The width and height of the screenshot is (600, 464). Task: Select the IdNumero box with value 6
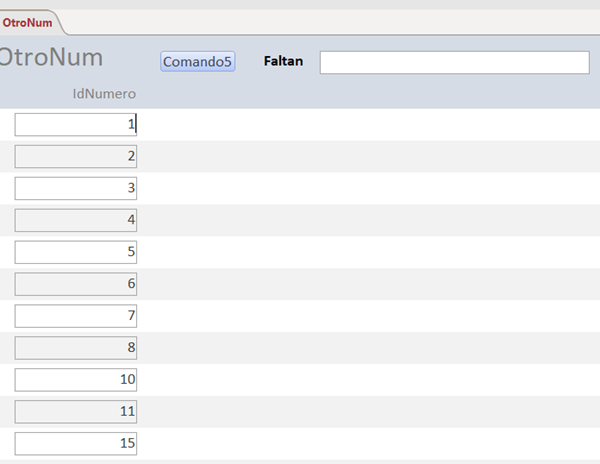click(76, 284)
